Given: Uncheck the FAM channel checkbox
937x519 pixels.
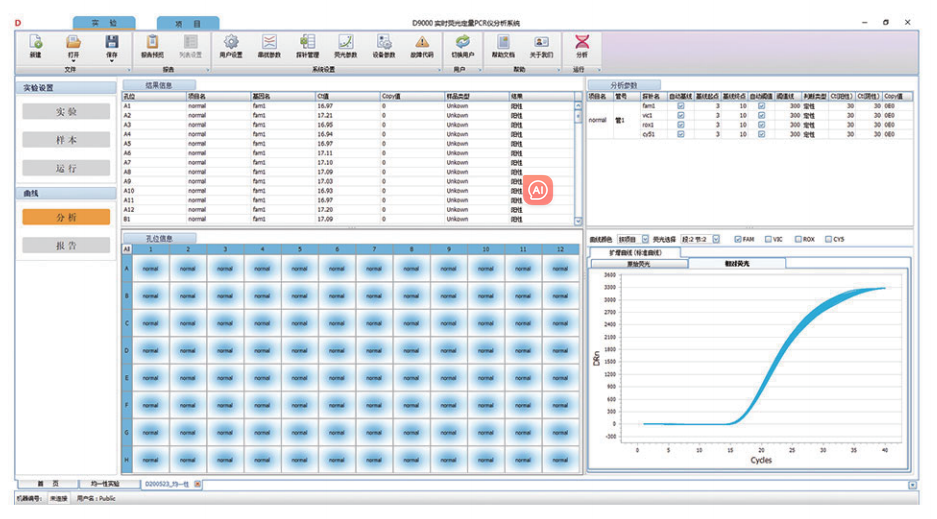Looking at the screenshot, I should click(x=738, y=239).
